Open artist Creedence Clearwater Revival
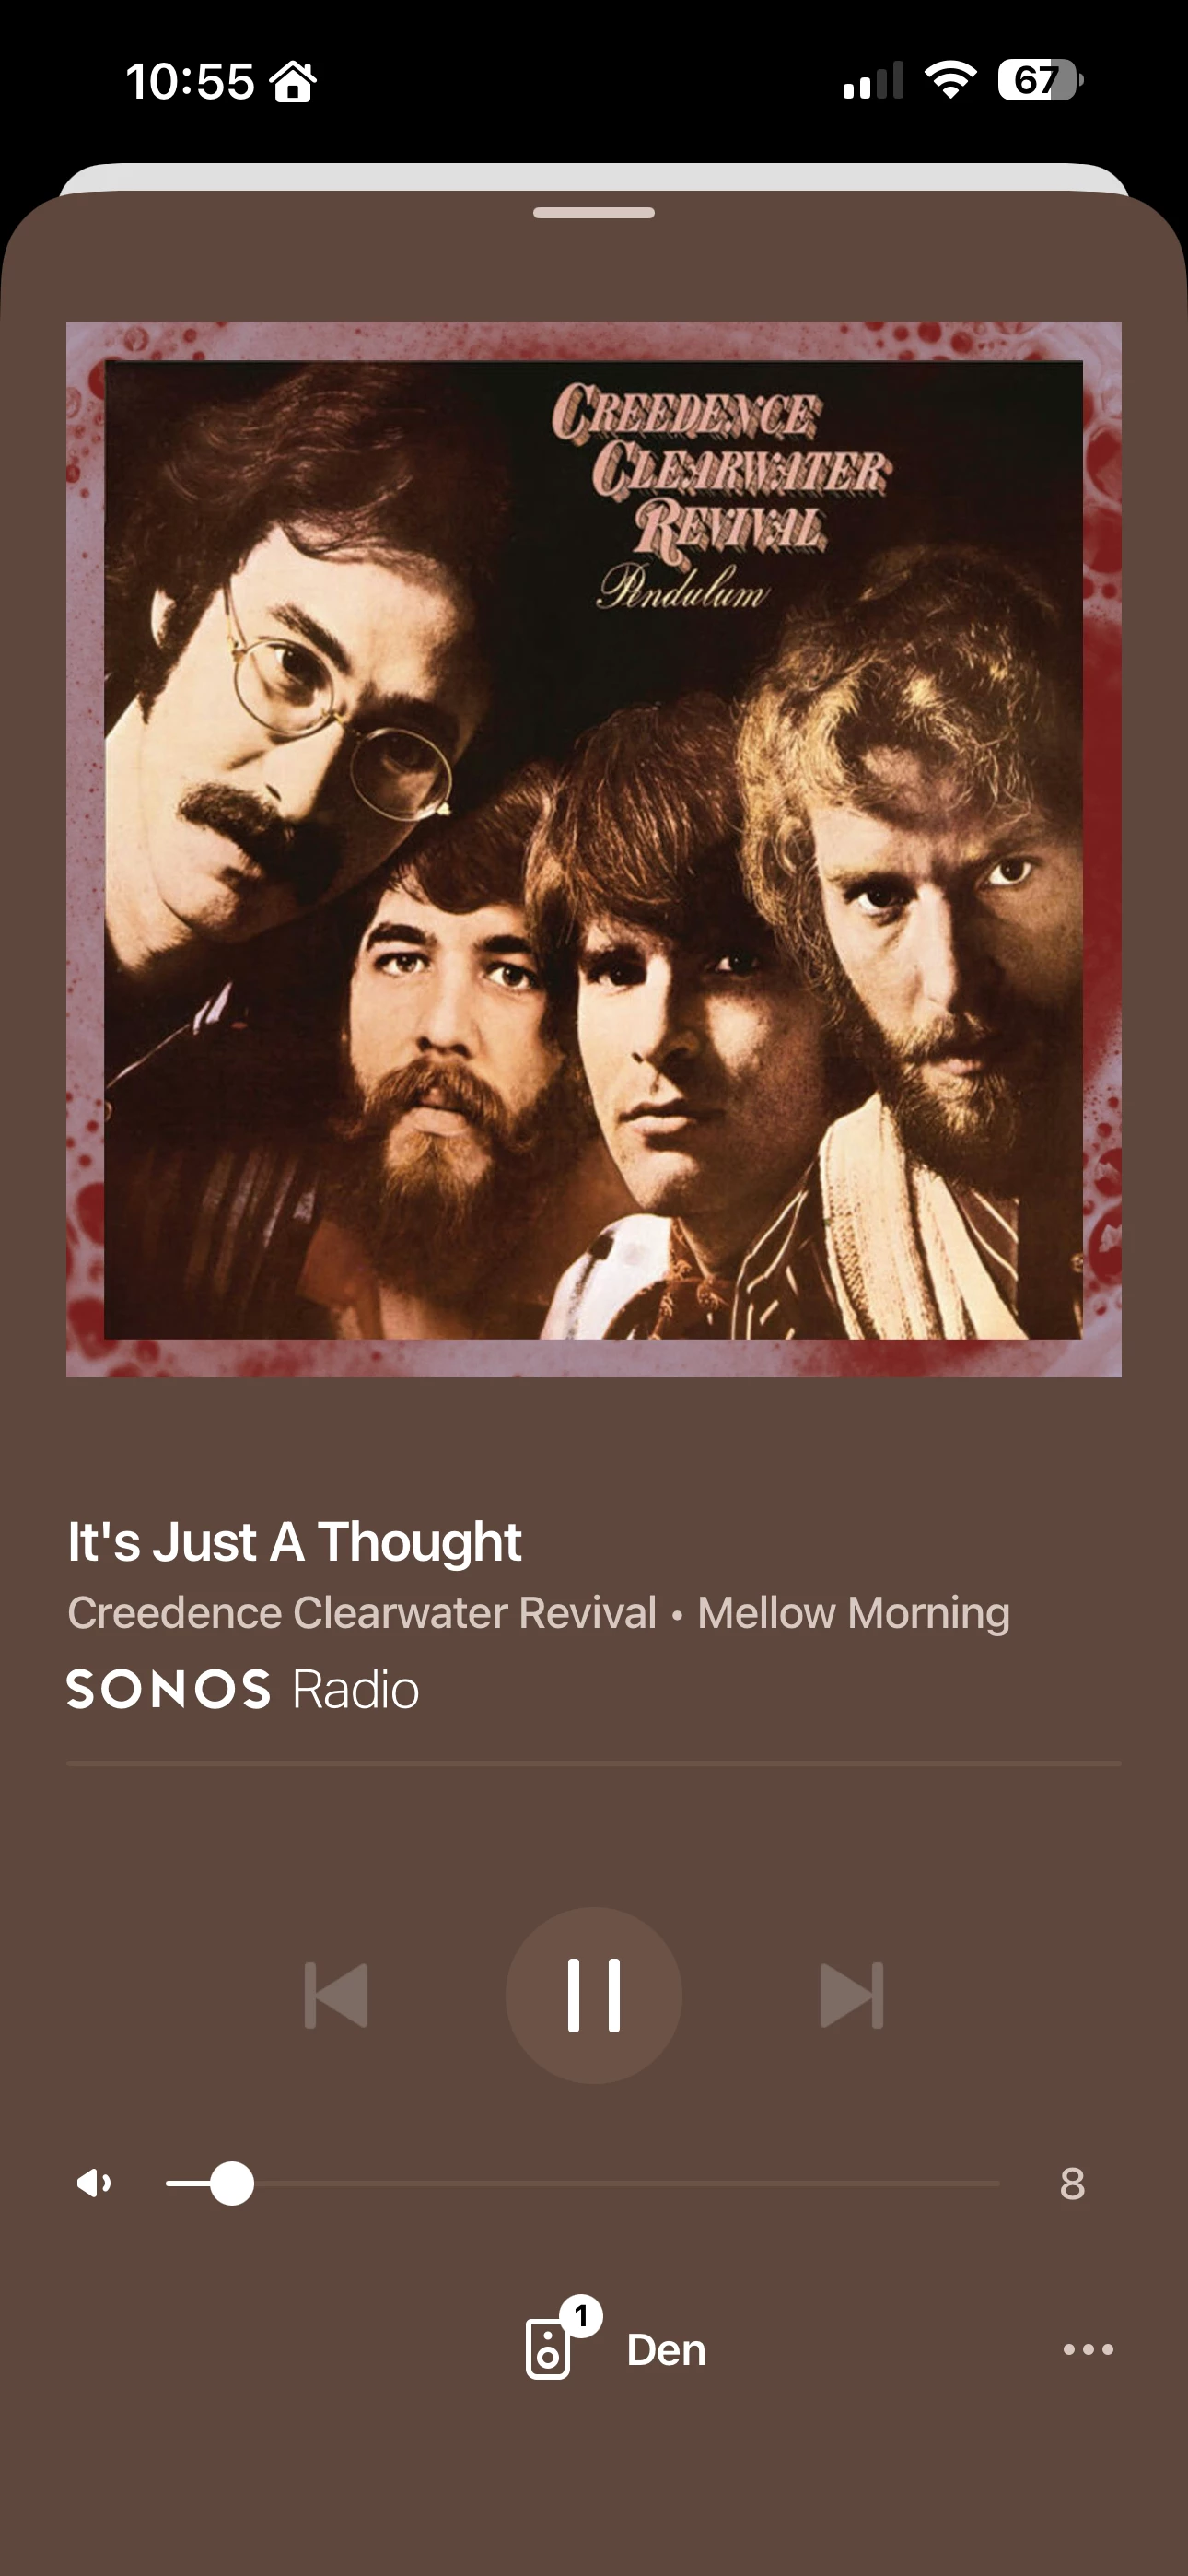 click(362, 1612)
